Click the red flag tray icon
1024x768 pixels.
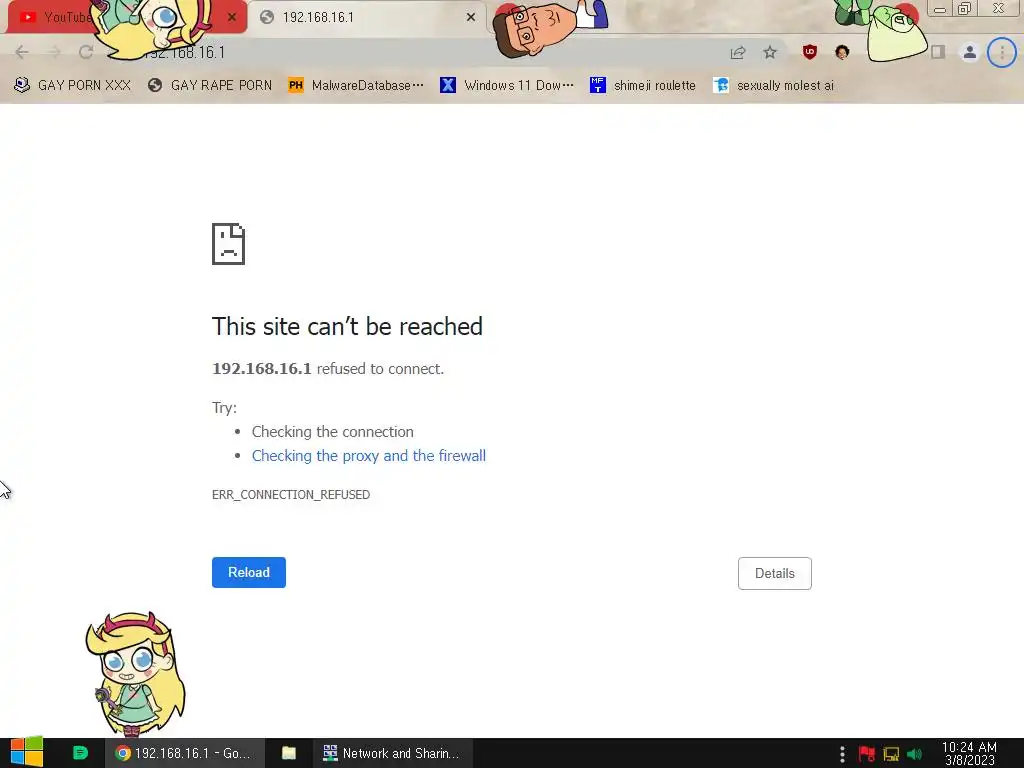point(867,754)
